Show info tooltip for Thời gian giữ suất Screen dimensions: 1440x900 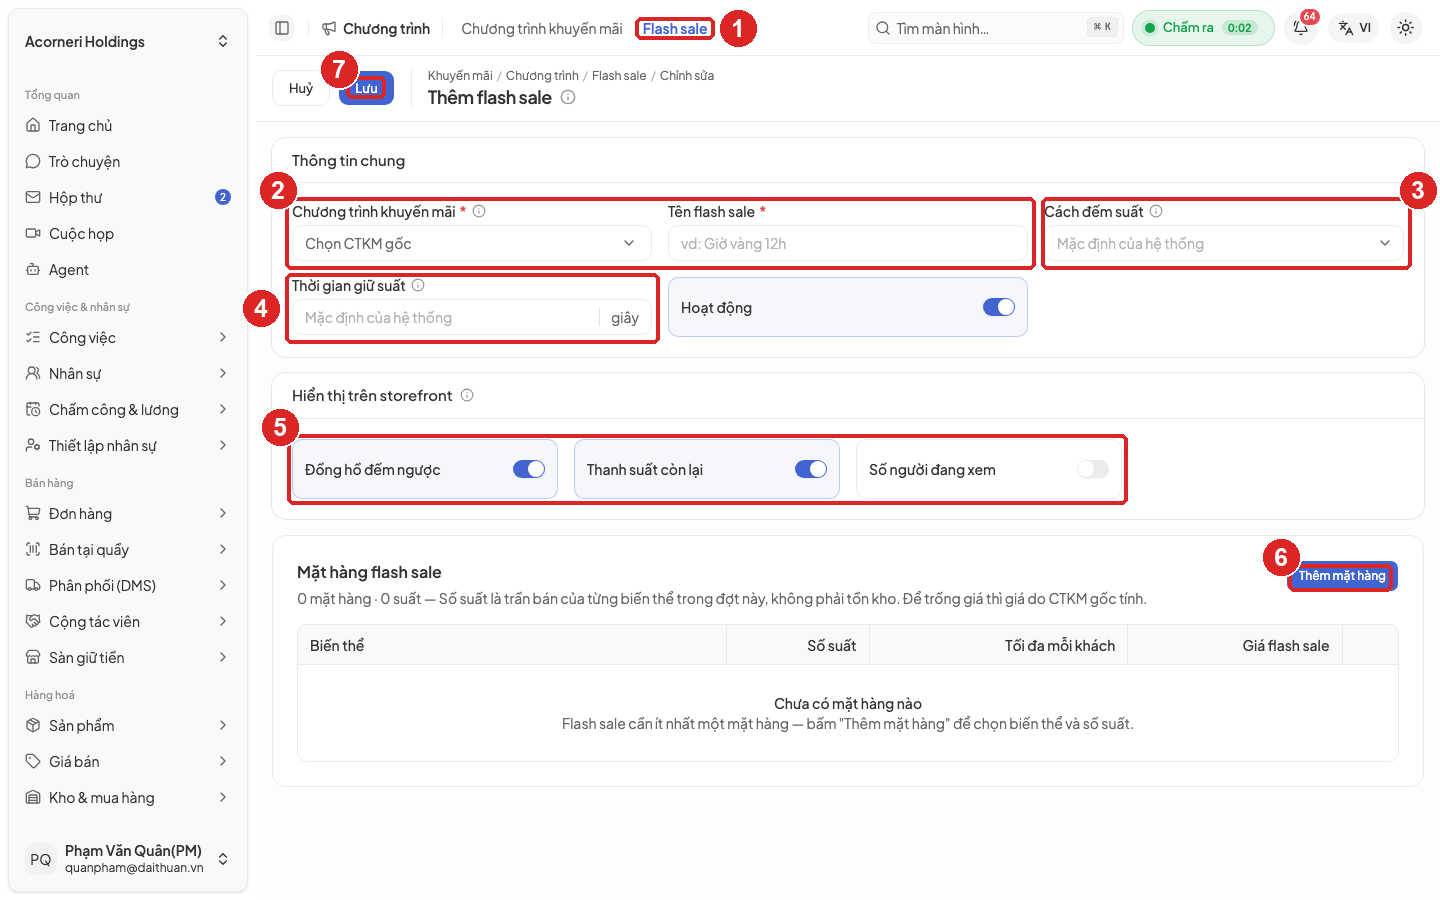click(x=418, y=285)
